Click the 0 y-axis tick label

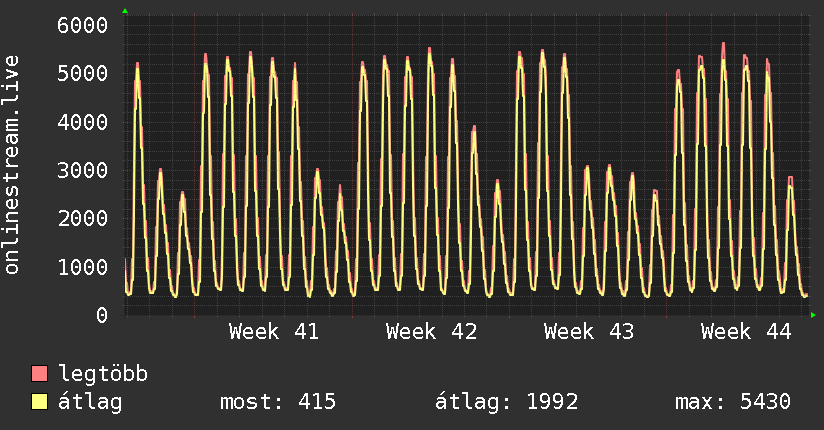[102, 315]
